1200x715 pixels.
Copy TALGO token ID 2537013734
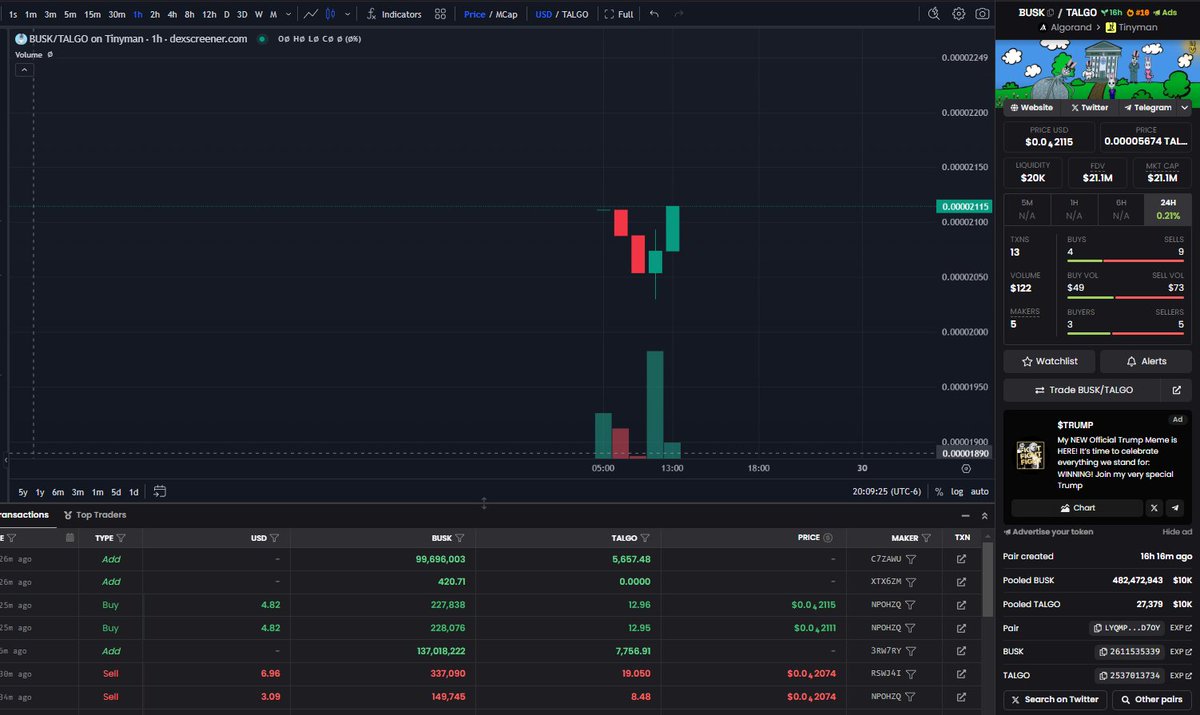point(1131,676)
